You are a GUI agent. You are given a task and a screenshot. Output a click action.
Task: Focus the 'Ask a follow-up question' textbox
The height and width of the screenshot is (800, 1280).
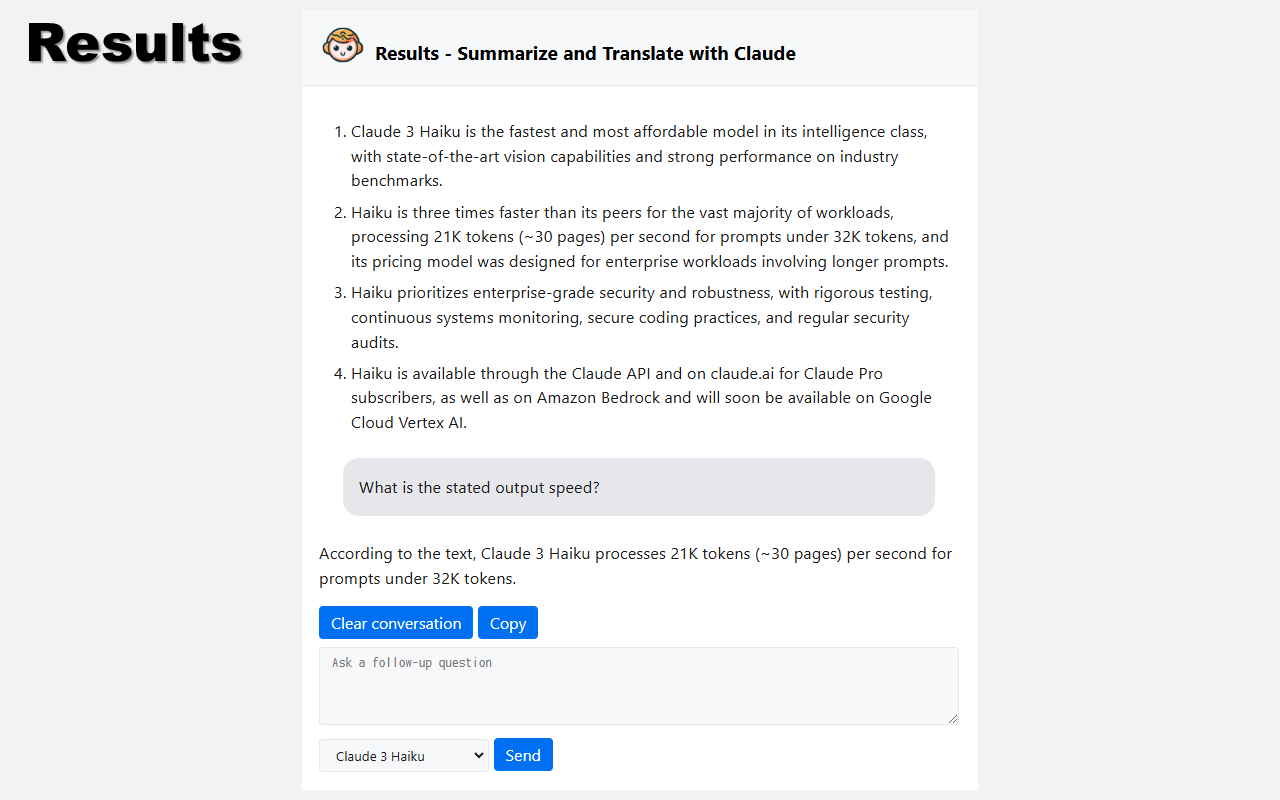pos(638,686)
